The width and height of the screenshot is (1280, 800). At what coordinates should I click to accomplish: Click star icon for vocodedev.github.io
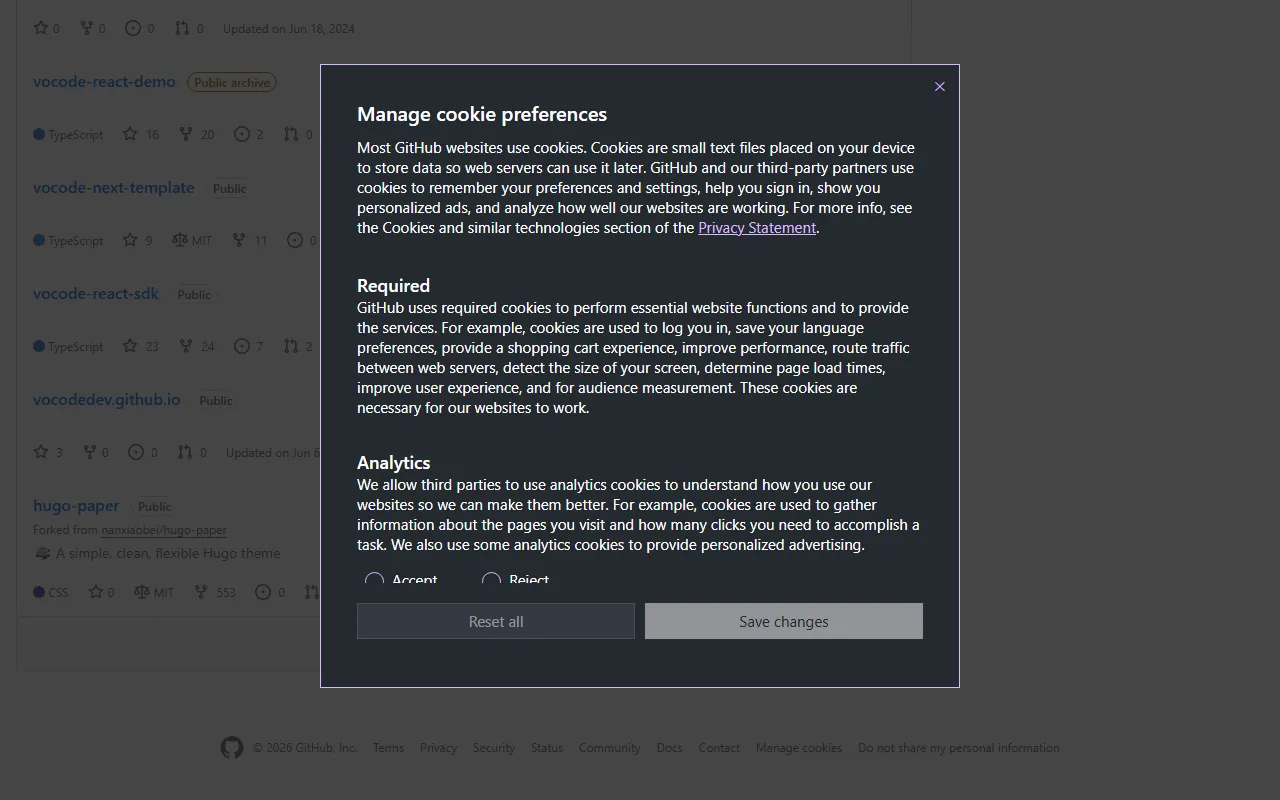point(41,452)
